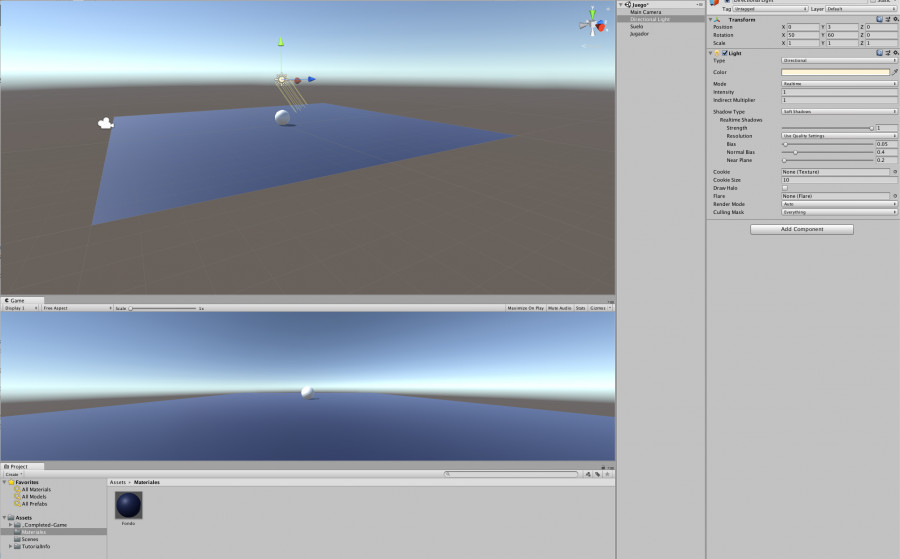
Task: Click the GameObject cube icon in Inspector
Action: (x=714, y=2)
